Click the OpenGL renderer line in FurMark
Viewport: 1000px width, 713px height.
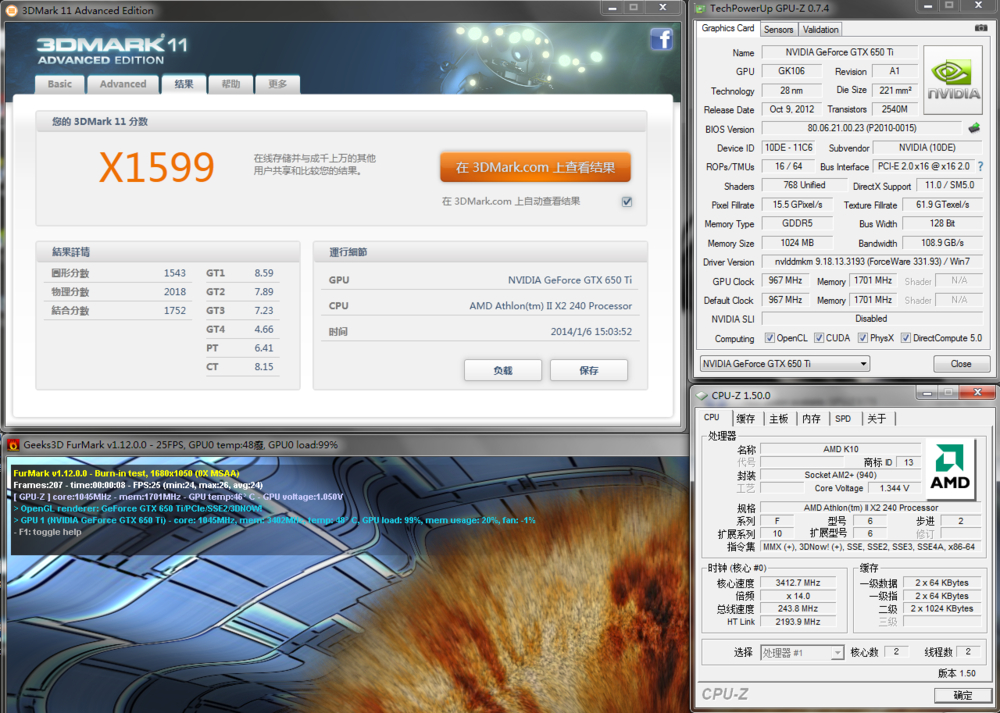pyautogui.click(x=138, y=508)
